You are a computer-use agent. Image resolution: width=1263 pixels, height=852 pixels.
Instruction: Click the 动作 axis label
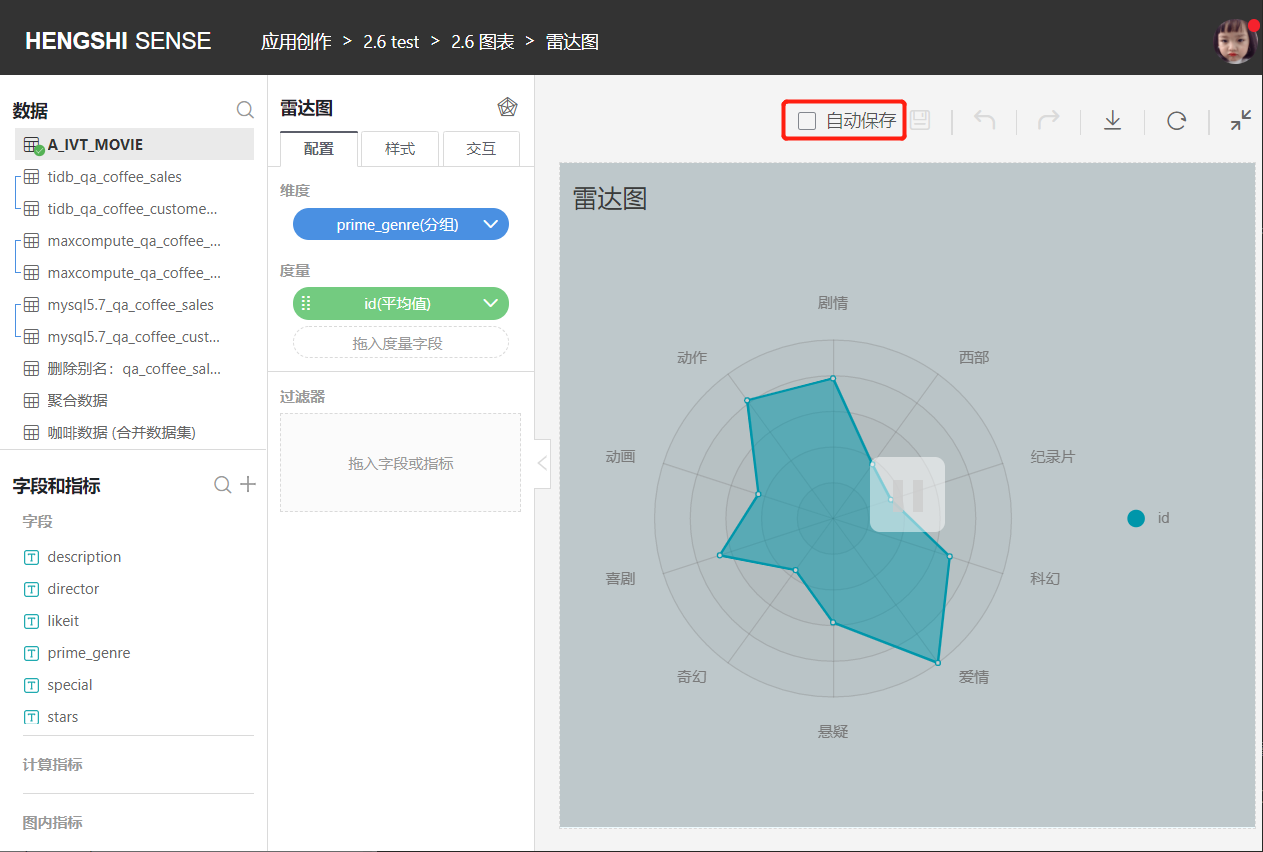[692, 357]
